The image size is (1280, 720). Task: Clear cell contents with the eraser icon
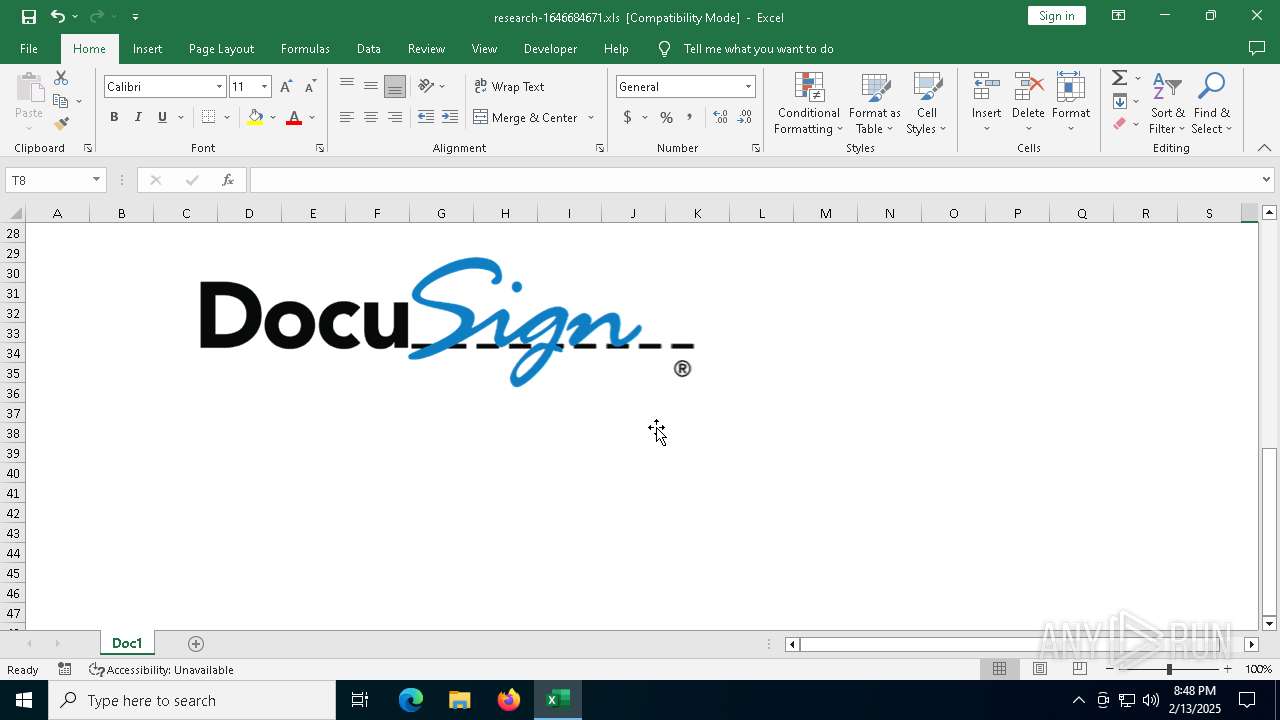point(1120,124)
